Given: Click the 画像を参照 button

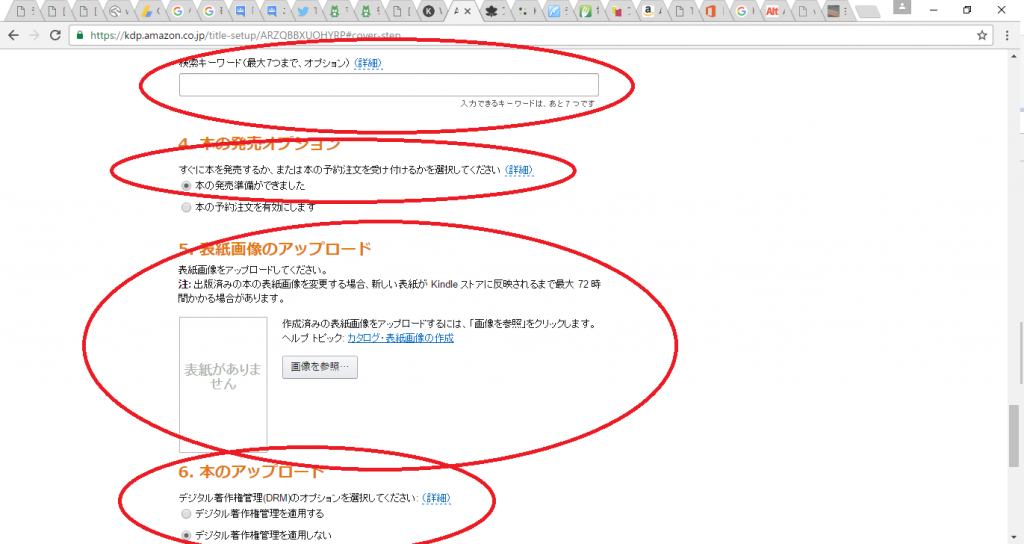Looking at the screenshot, I should click(320, 367).
